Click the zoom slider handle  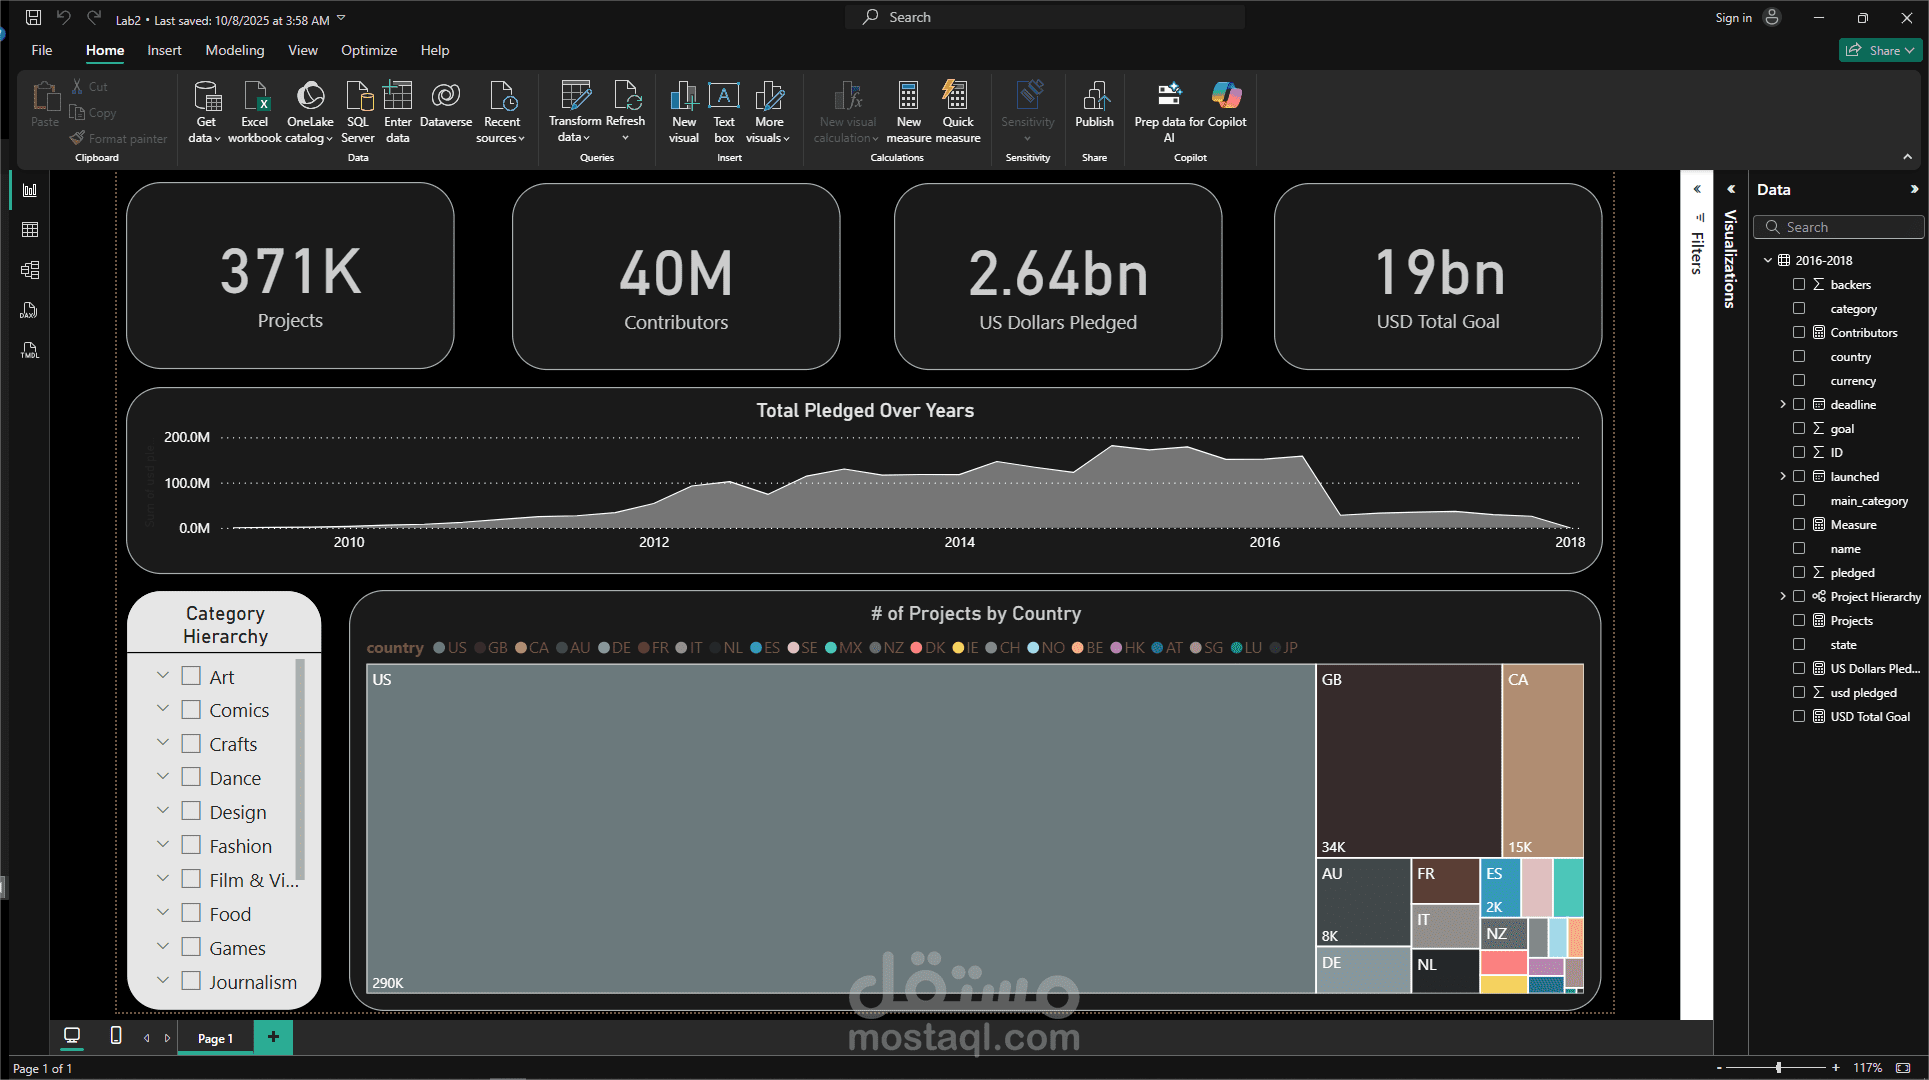[1778, 1067]
